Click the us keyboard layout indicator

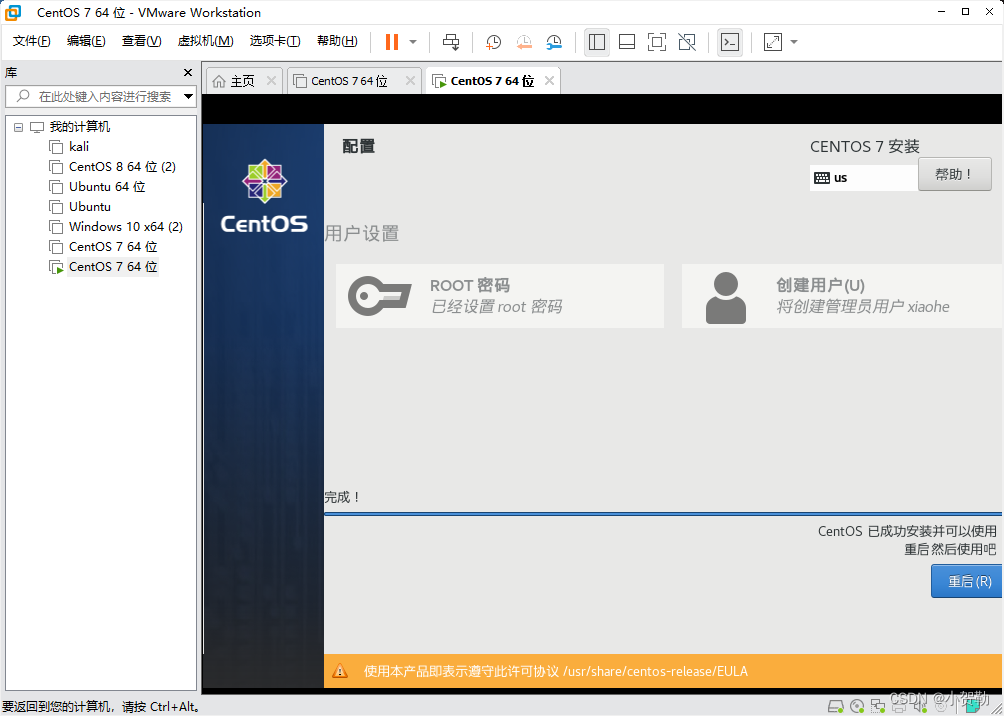[863, 177]
